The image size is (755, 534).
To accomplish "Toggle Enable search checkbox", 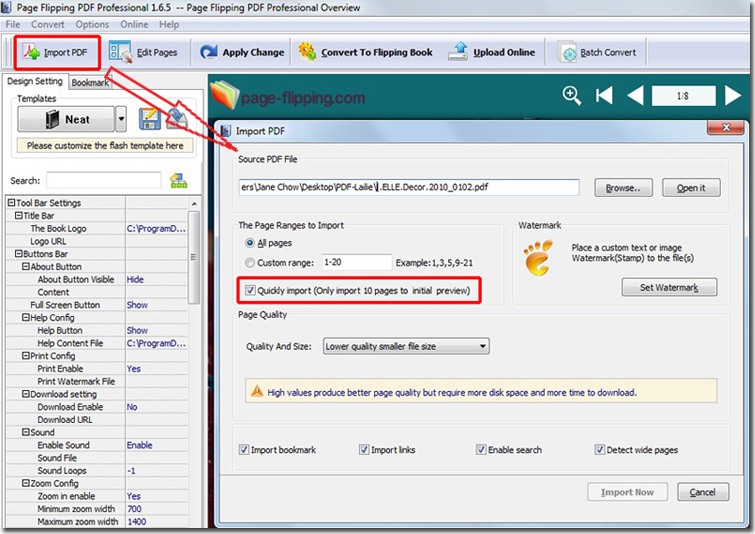I will pyautogui.click(x=481, y=450).
